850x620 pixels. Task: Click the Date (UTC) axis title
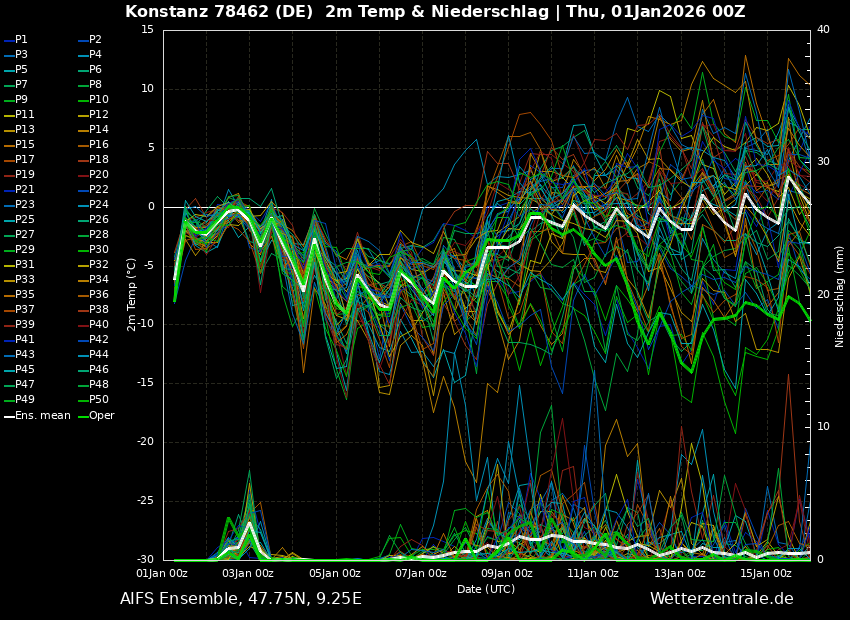(486, 589)
